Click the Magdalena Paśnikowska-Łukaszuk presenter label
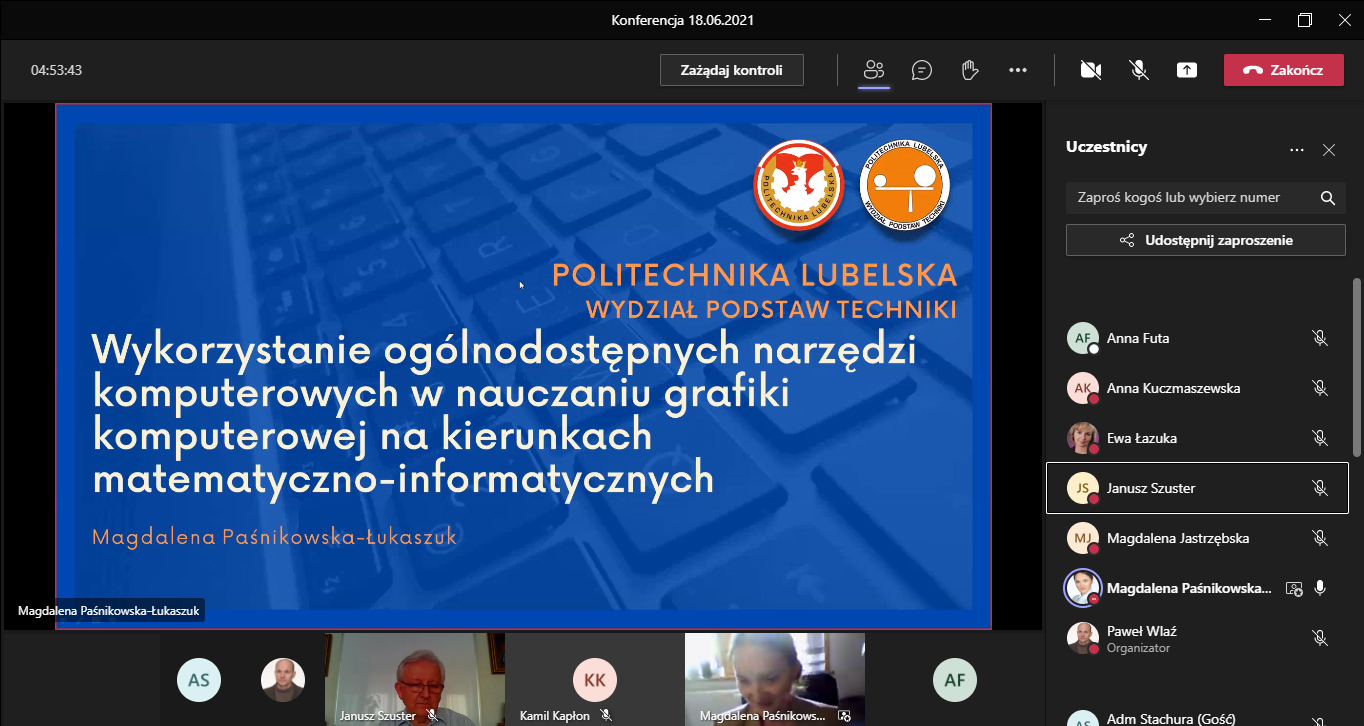Image resolution: width=1364 pixels, height=726 pixels. click(108, 609)
